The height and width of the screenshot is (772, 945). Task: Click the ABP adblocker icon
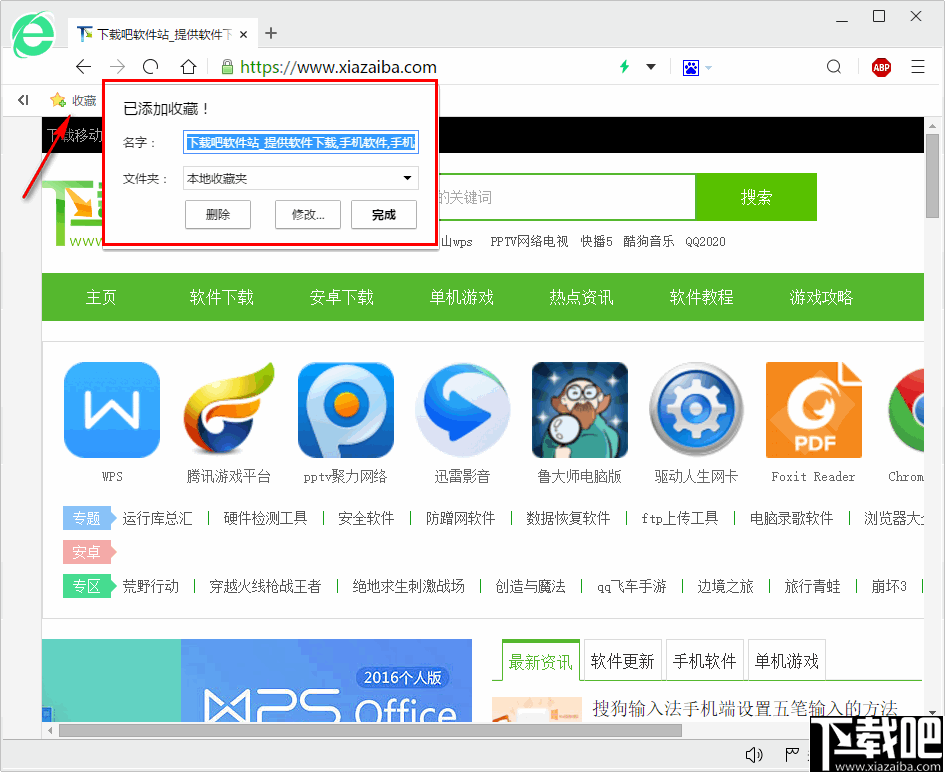(881, 67)
